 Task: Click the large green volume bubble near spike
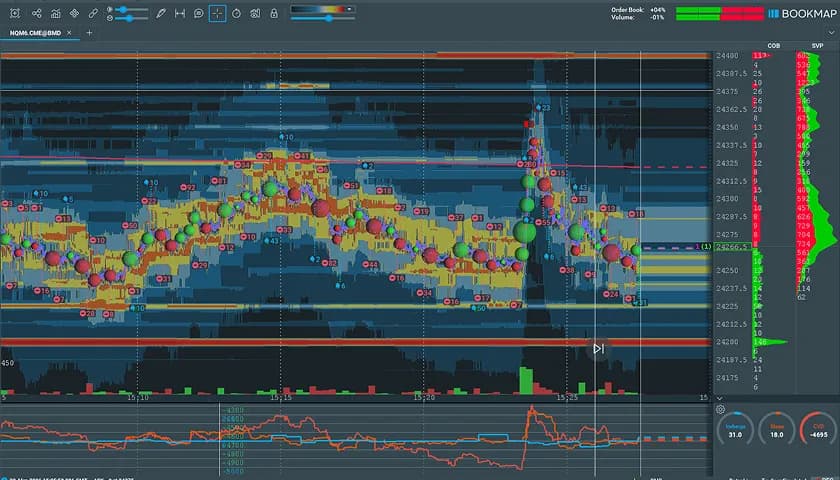(524, 232)
